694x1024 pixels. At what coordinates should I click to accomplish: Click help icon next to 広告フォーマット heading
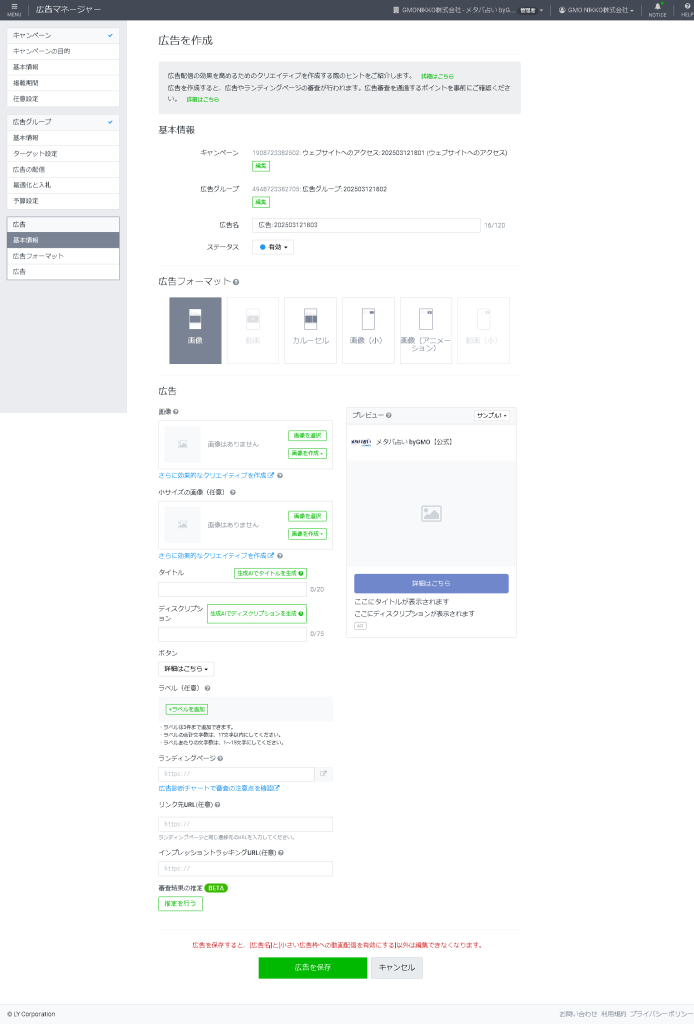coord(236,282)
